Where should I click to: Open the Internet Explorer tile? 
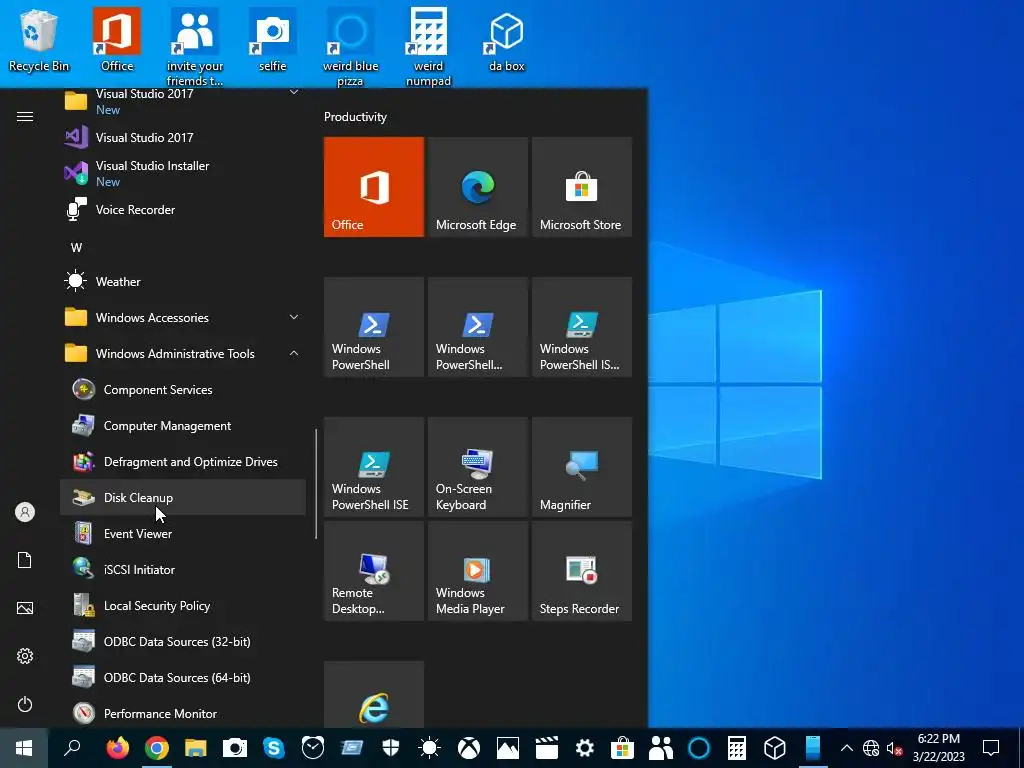click(374, 695)
